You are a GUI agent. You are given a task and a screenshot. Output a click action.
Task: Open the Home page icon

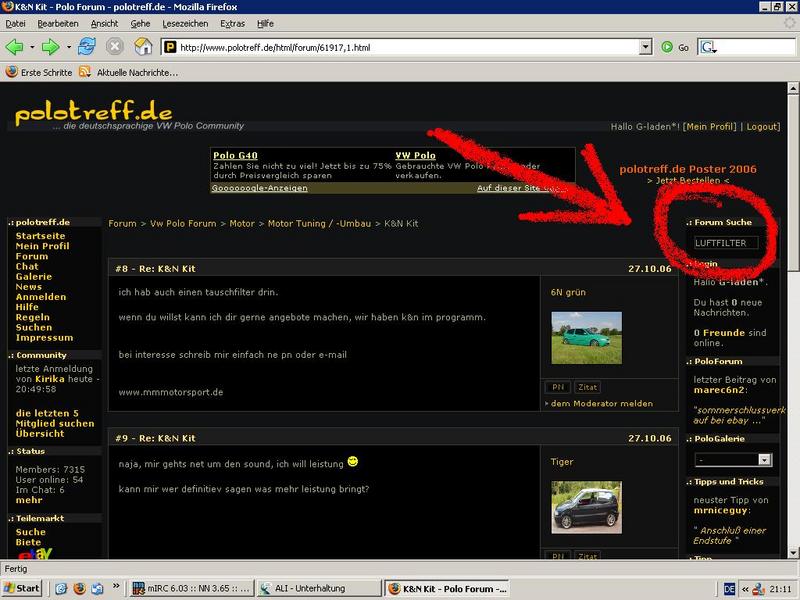pyautogui.click(x=143, y=47)
